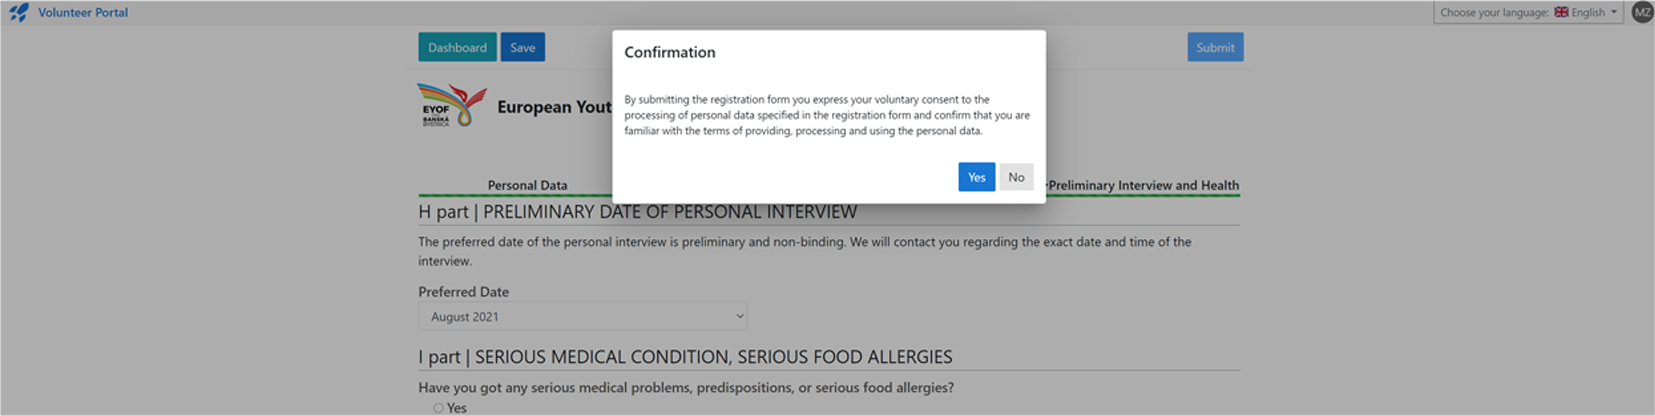This screenshot has width=1655, height=416.
Task: Click the UK flag language icon
Action: (x=1561, y=12)
